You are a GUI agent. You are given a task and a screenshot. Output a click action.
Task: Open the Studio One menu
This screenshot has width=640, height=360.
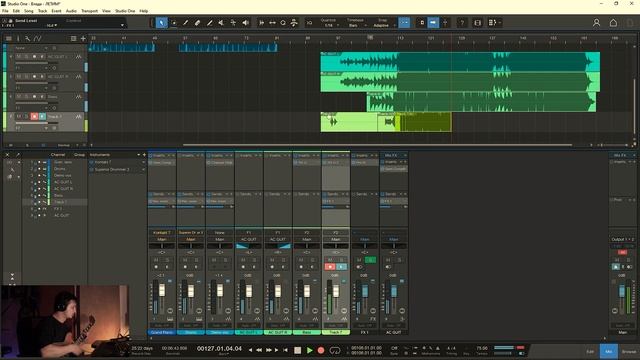(x=125, y=11)
